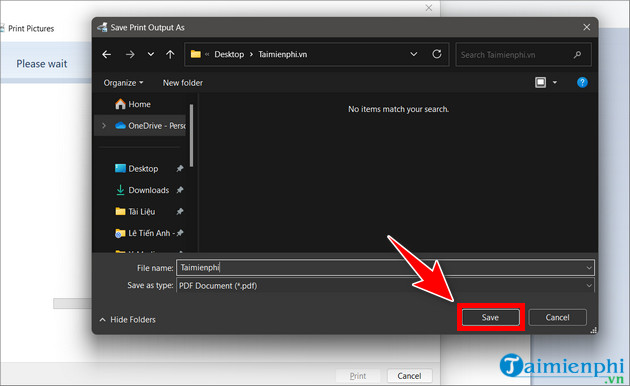
Task: Click the Home icon in navigation pane
Action: tap(120, 104)
